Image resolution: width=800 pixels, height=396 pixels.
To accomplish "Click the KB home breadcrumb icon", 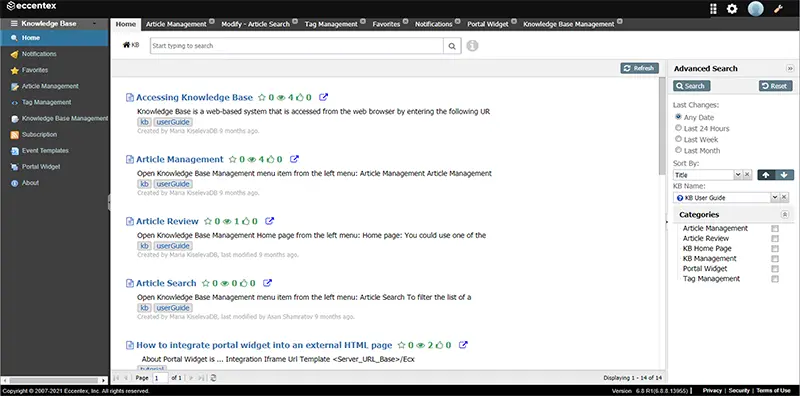I will pyautogui.click(x=127, y=45).
